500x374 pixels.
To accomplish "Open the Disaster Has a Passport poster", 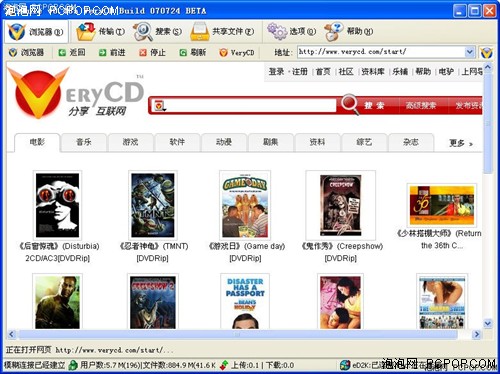I will [x=245, y=302].
